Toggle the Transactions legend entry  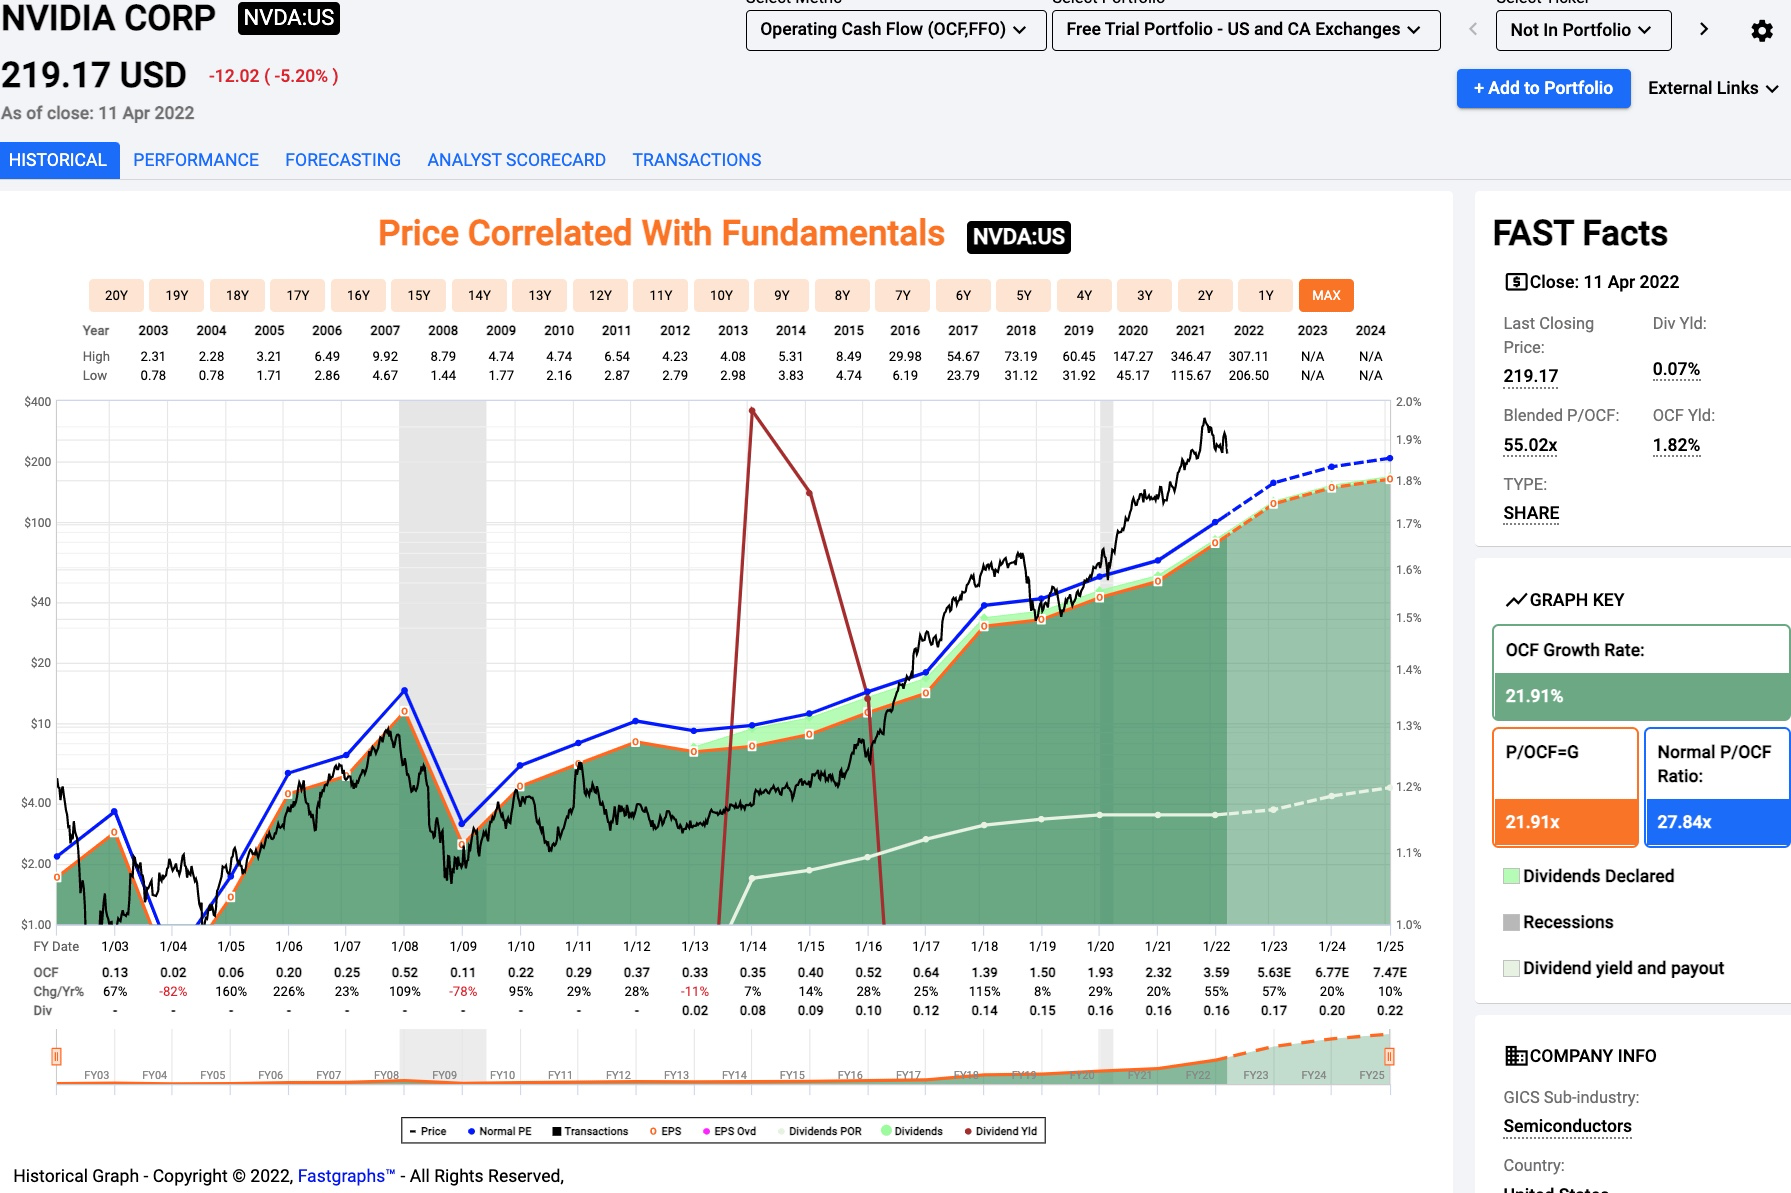[590, 1131]
